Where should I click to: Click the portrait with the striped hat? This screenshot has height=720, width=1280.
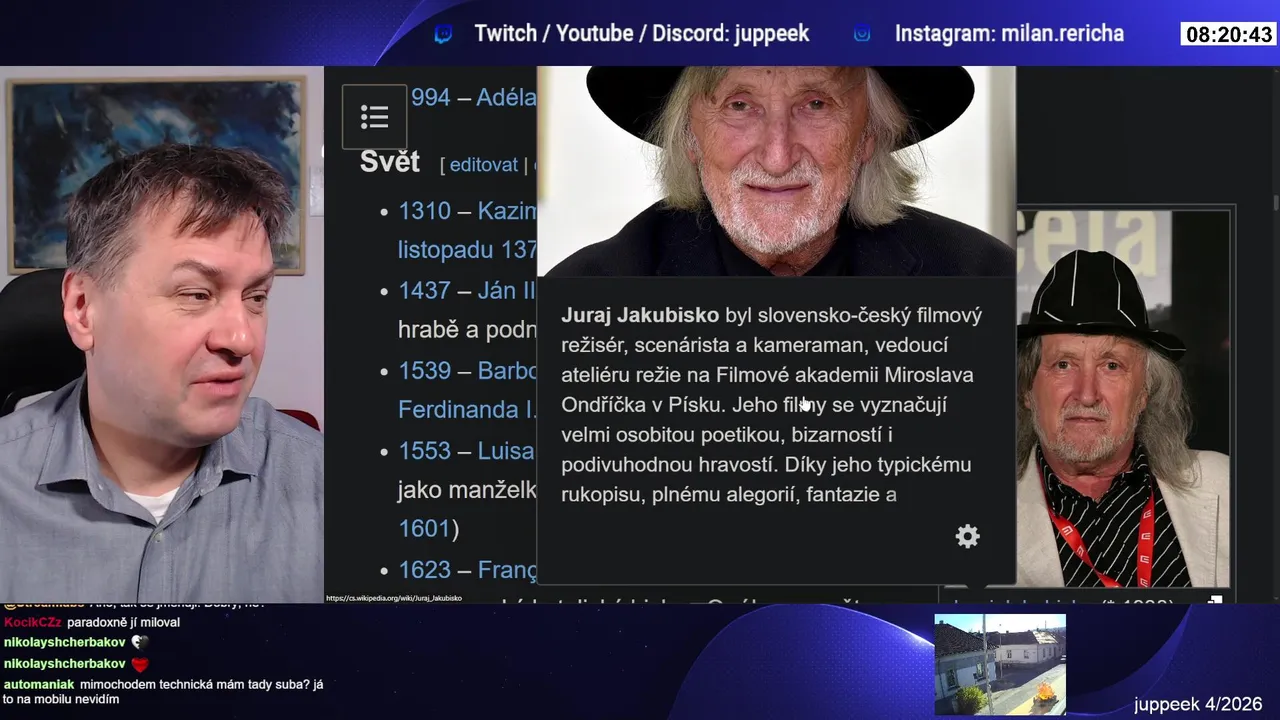click(x=1124, y=398)
